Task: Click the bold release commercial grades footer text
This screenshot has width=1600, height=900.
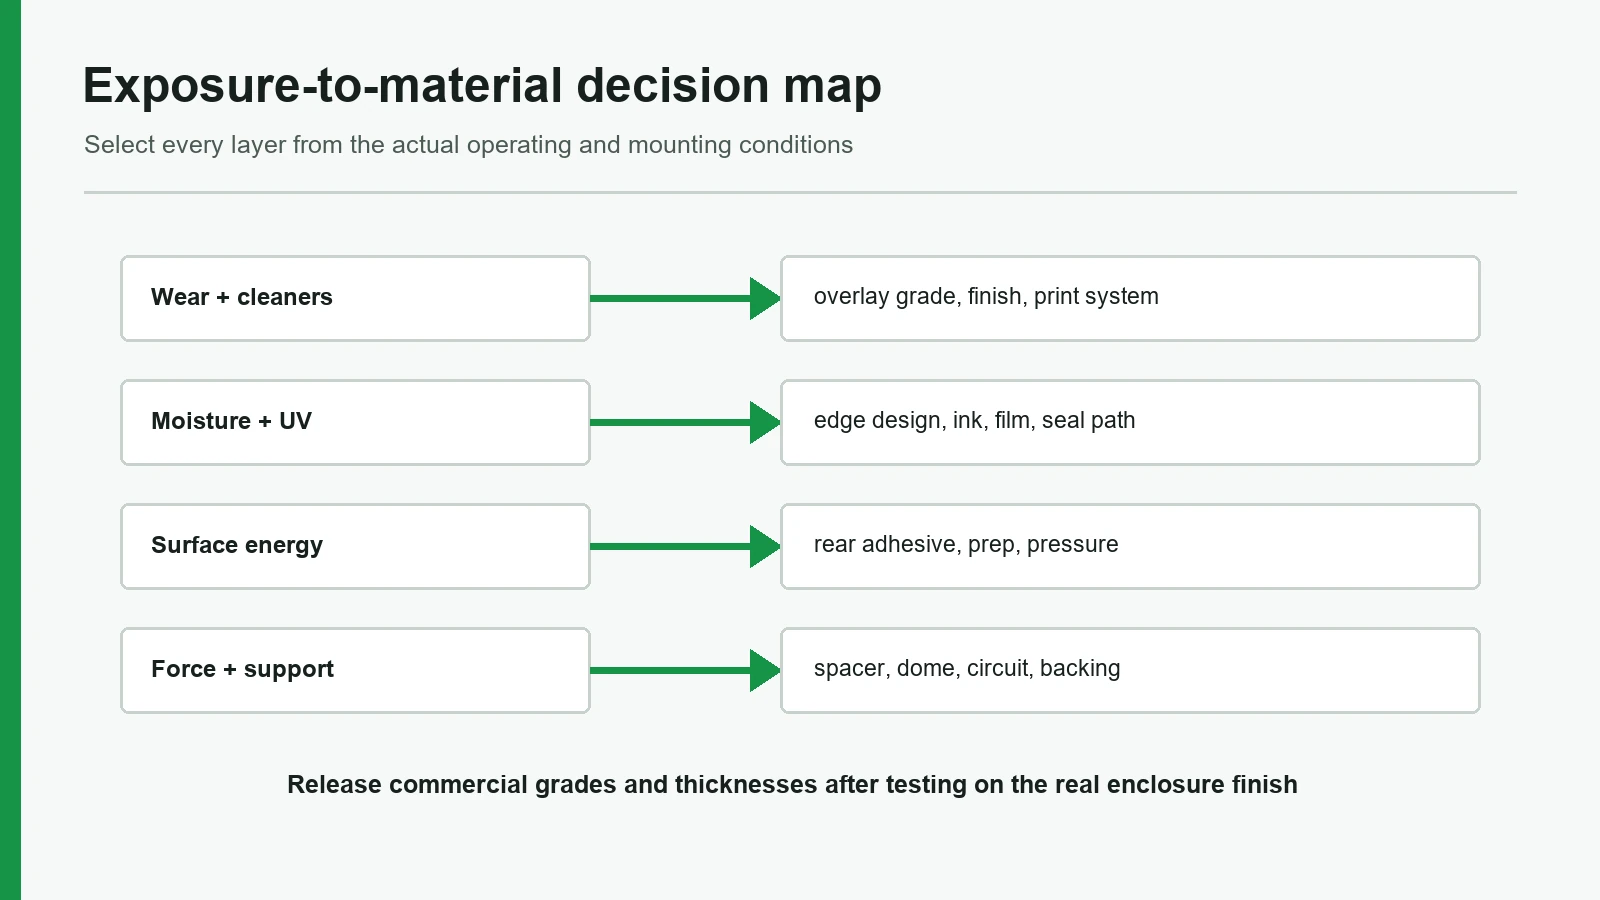Action: click(792, 785)
